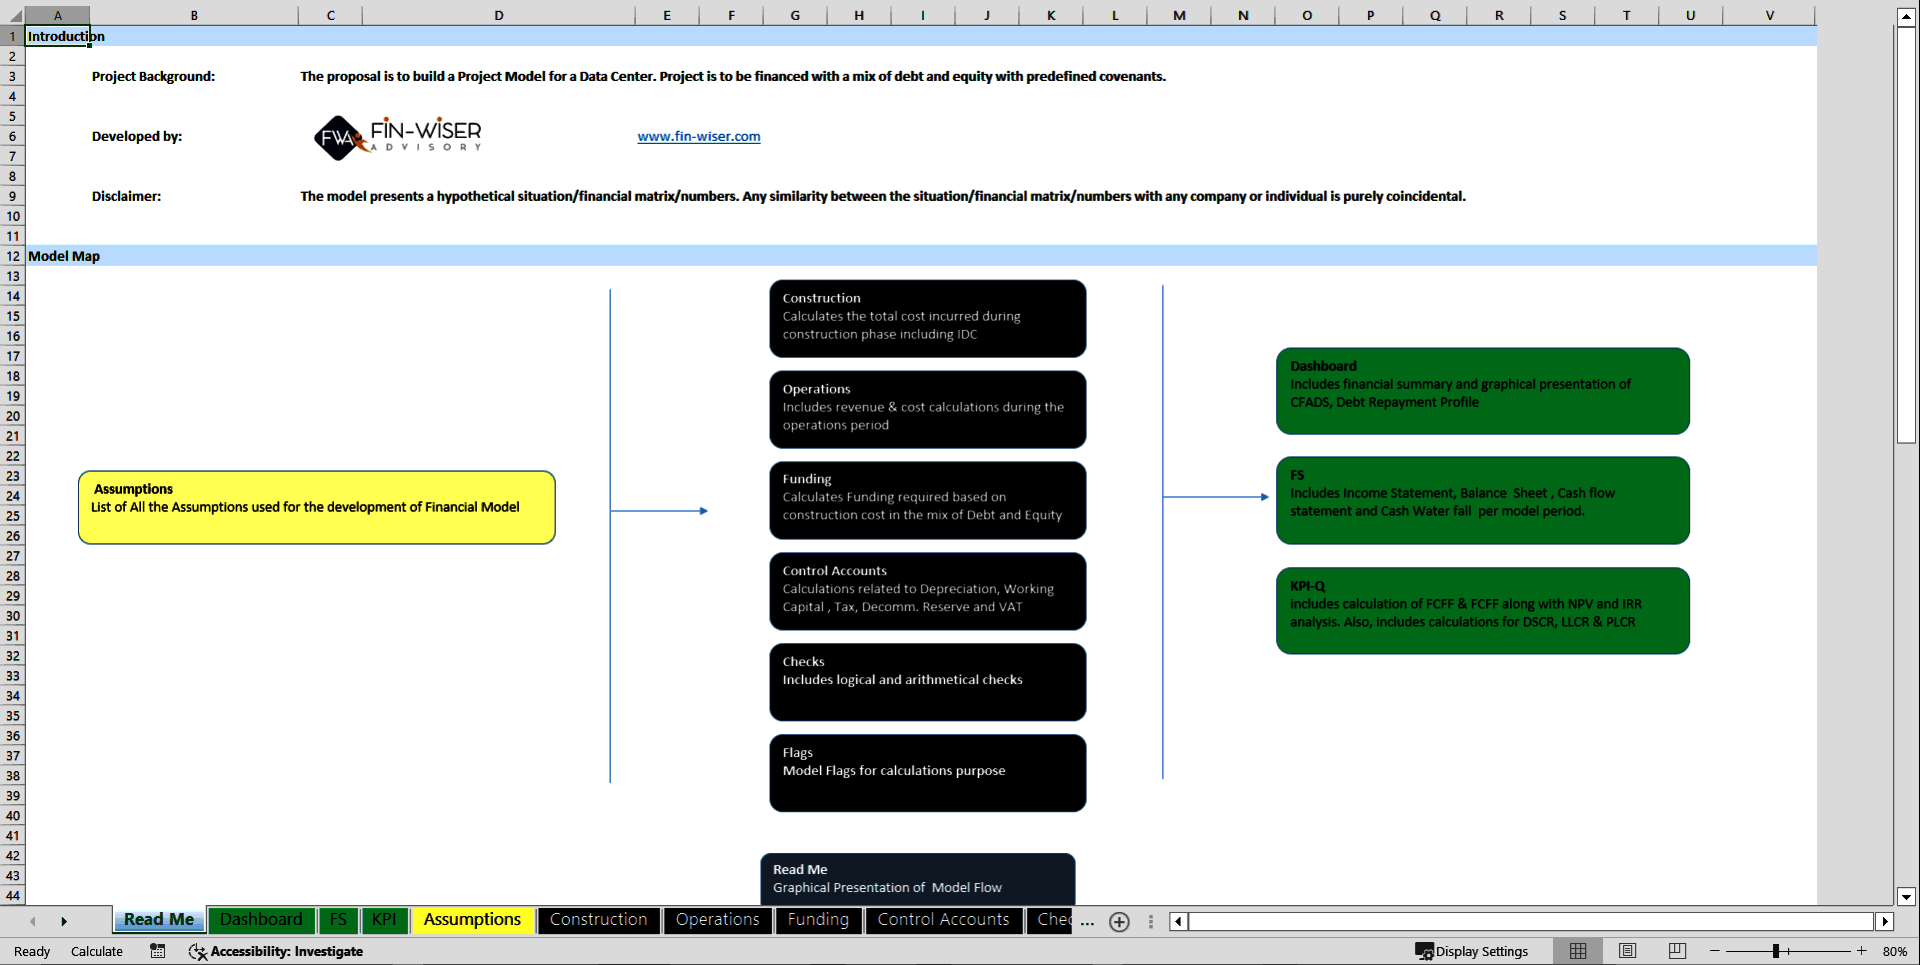Select the Normal view icon
The height and width of the screenshot is (965, 1920).
tap(1578, 951)
